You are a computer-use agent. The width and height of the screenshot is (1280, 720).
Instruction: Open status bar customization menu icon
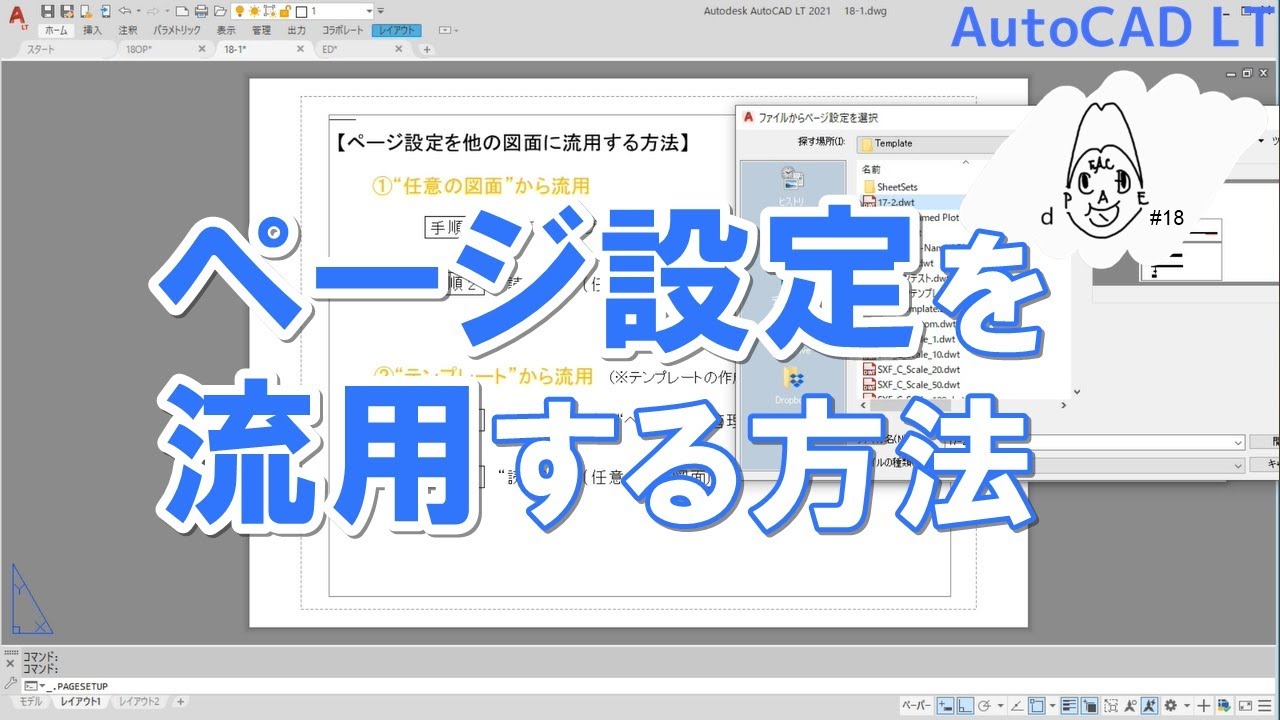point(1265,705)
